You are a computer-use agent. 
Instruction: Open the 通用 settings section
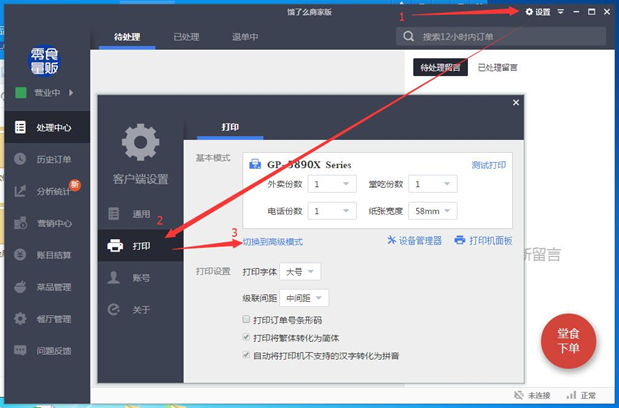141,214
